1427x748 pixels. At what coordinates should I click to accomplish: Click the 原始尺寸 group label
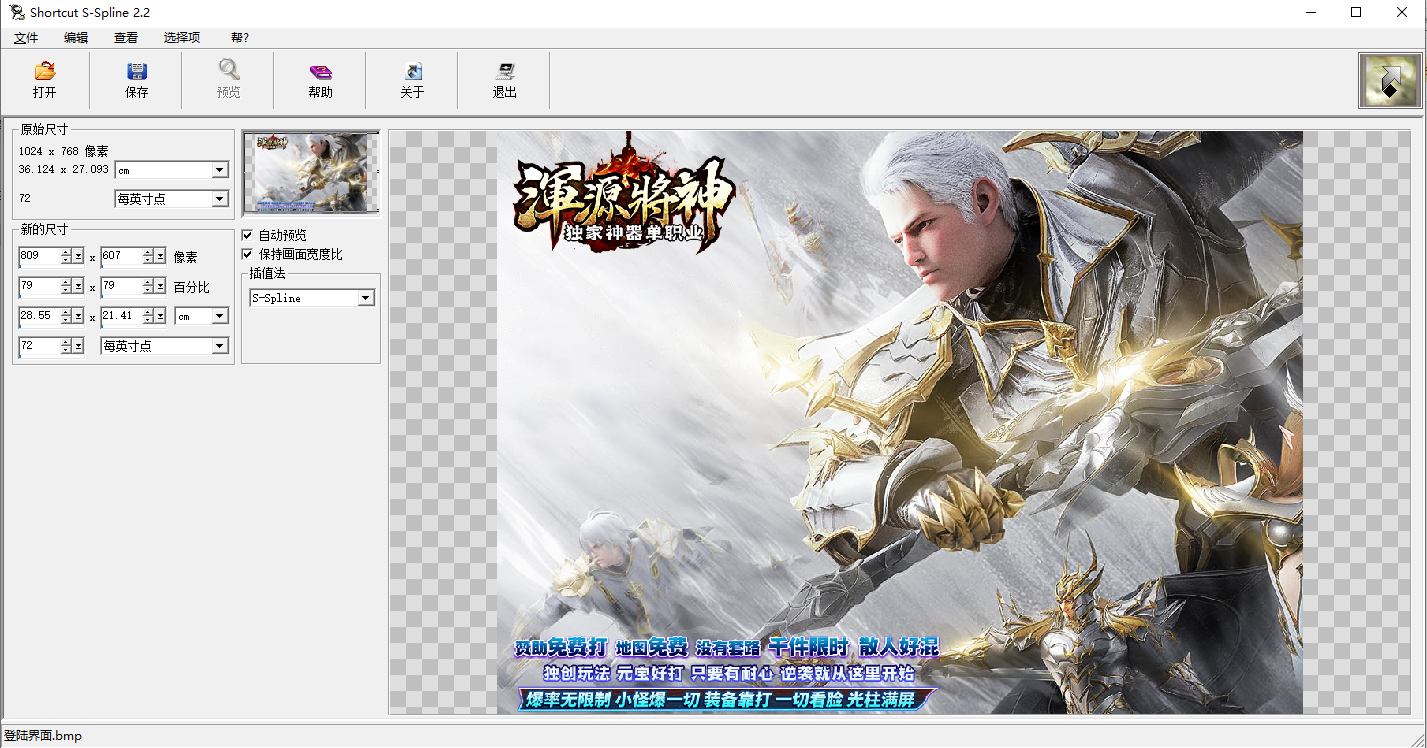(45, 130)
